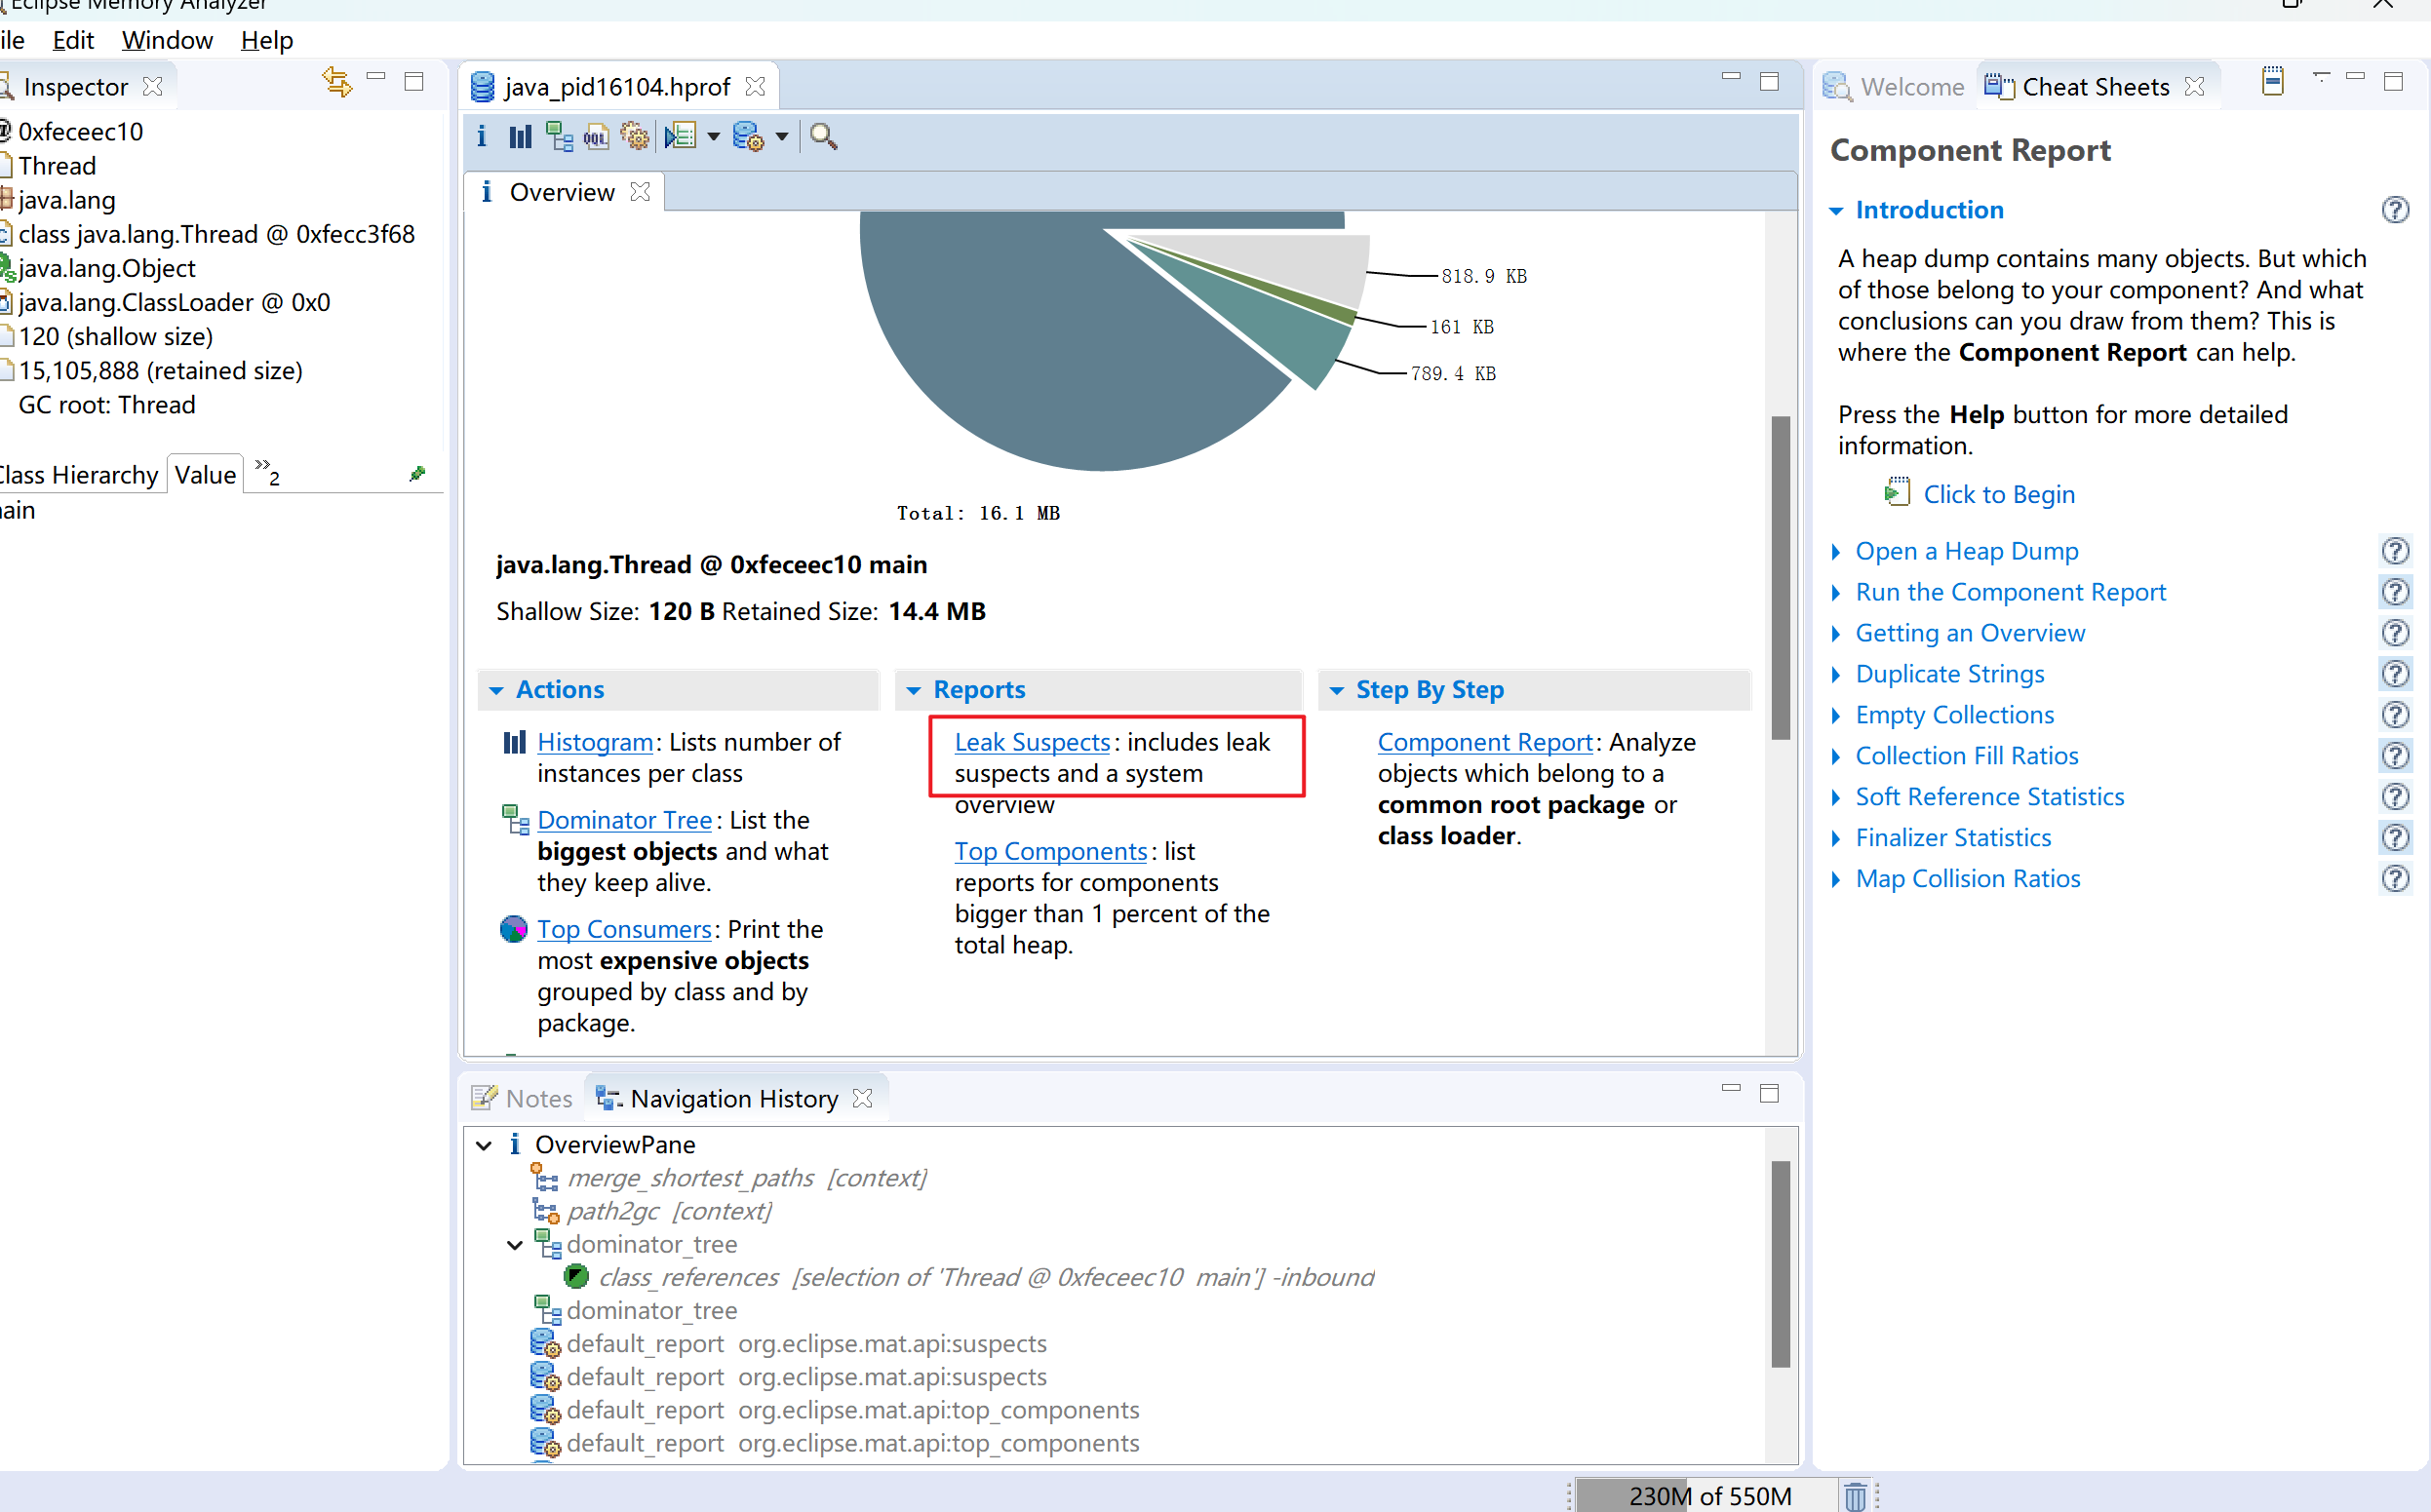The width and height of the screenshot is (2431, 1512).
Task: Open thread overview with the gears icon
Action: 634,136
